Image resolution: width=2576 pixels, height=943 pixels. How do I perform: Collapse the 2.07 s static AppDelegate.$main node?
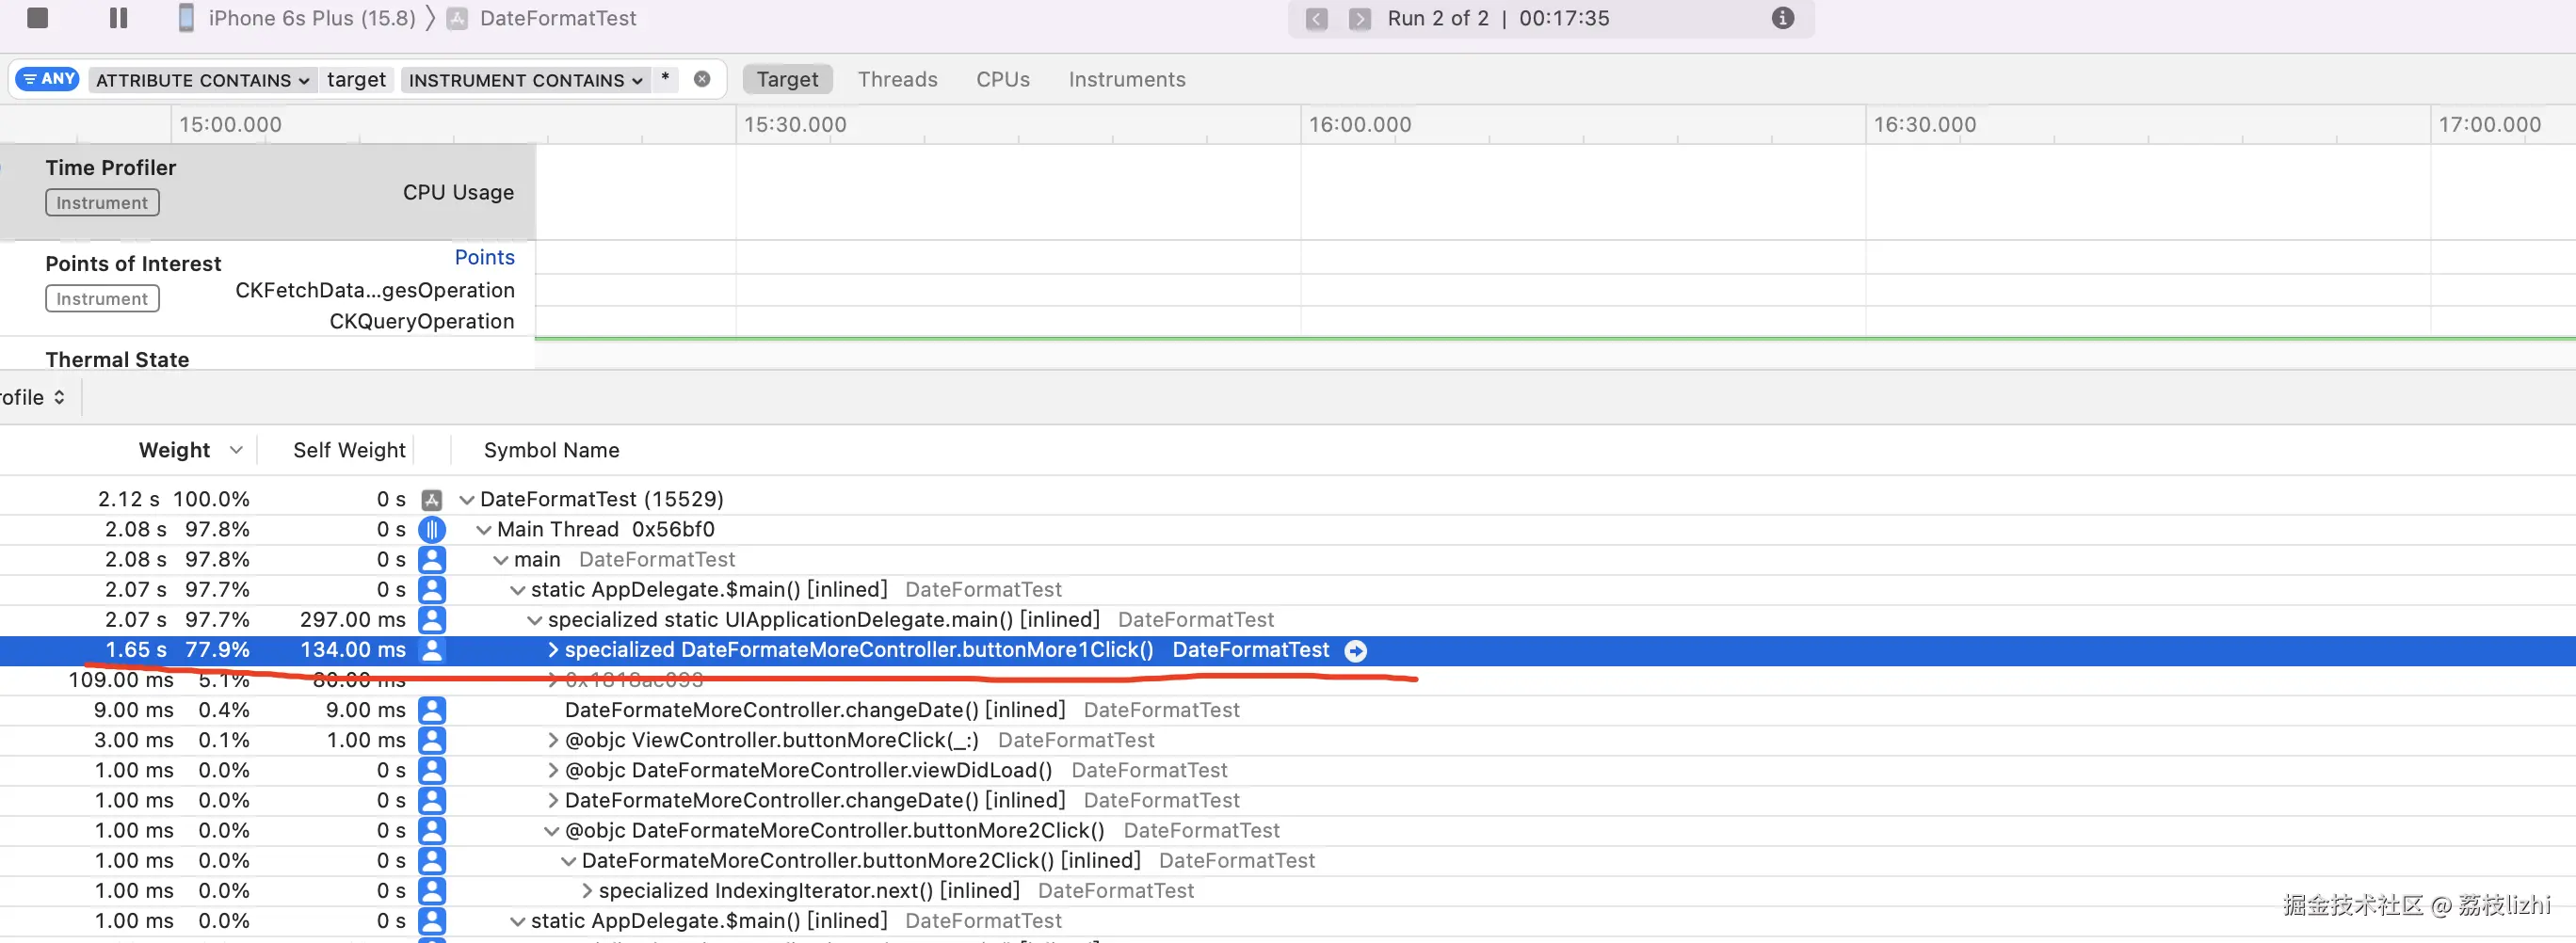pos(518,590)
